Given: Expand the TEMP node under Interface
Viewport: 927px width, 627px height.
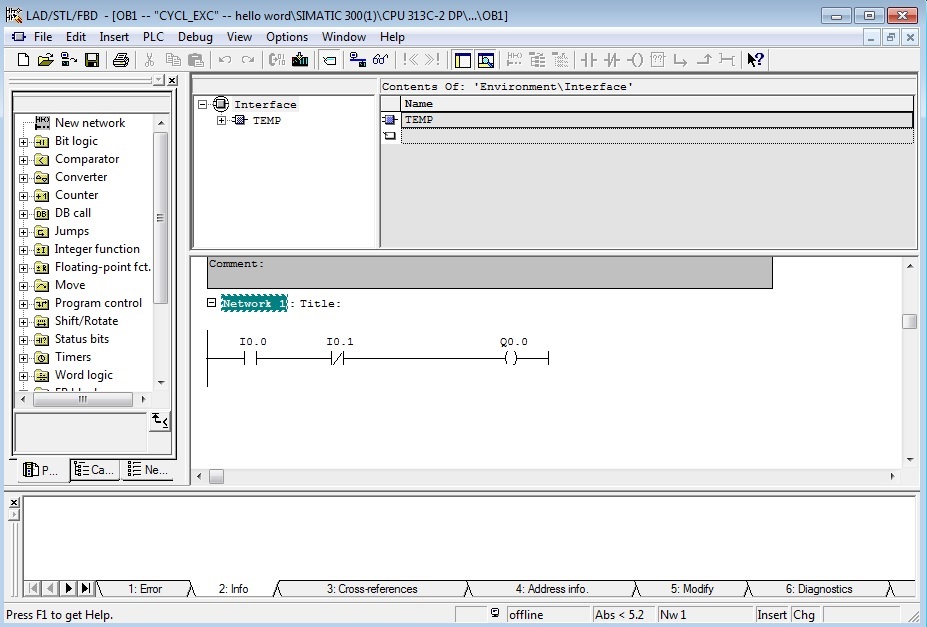Looking at the screenshot, I should coord(222,121).
